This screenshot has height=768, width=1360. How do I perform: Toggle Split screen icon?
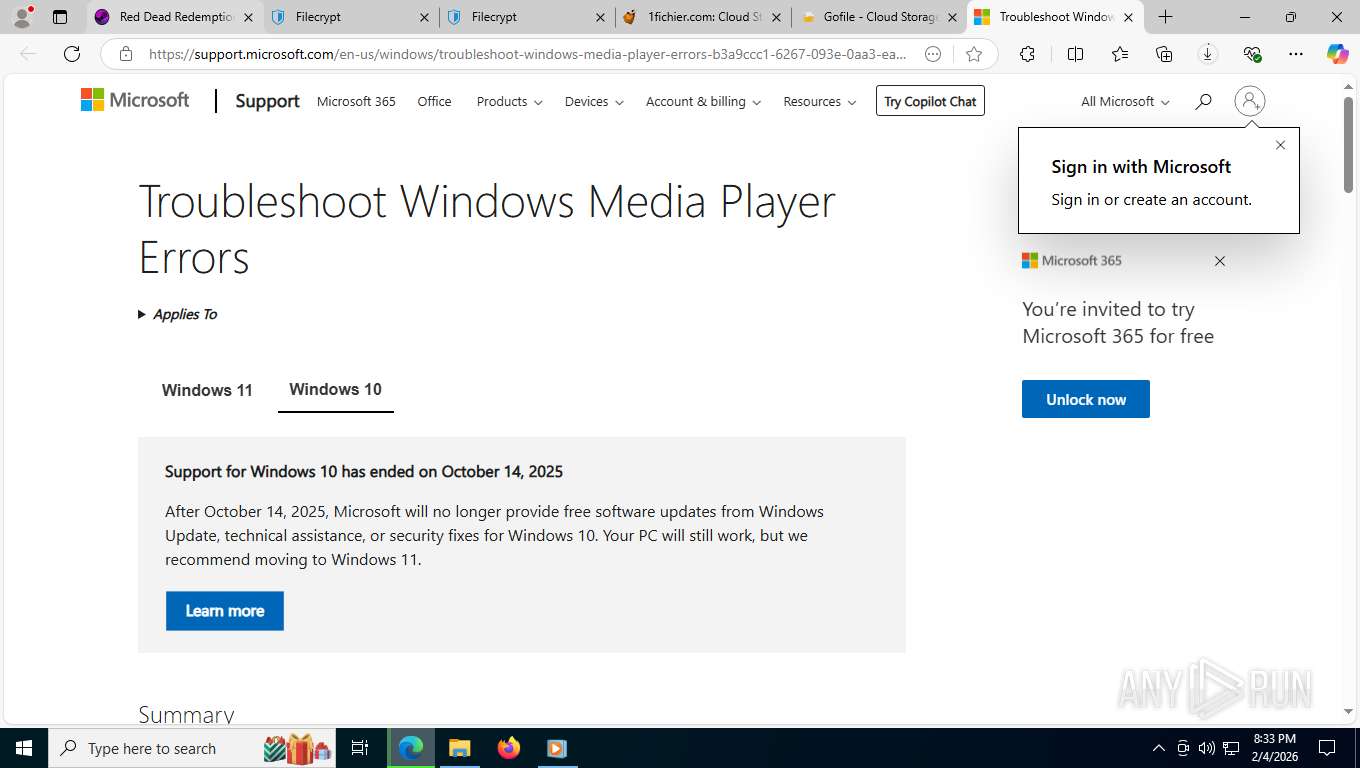(1075, 54)
